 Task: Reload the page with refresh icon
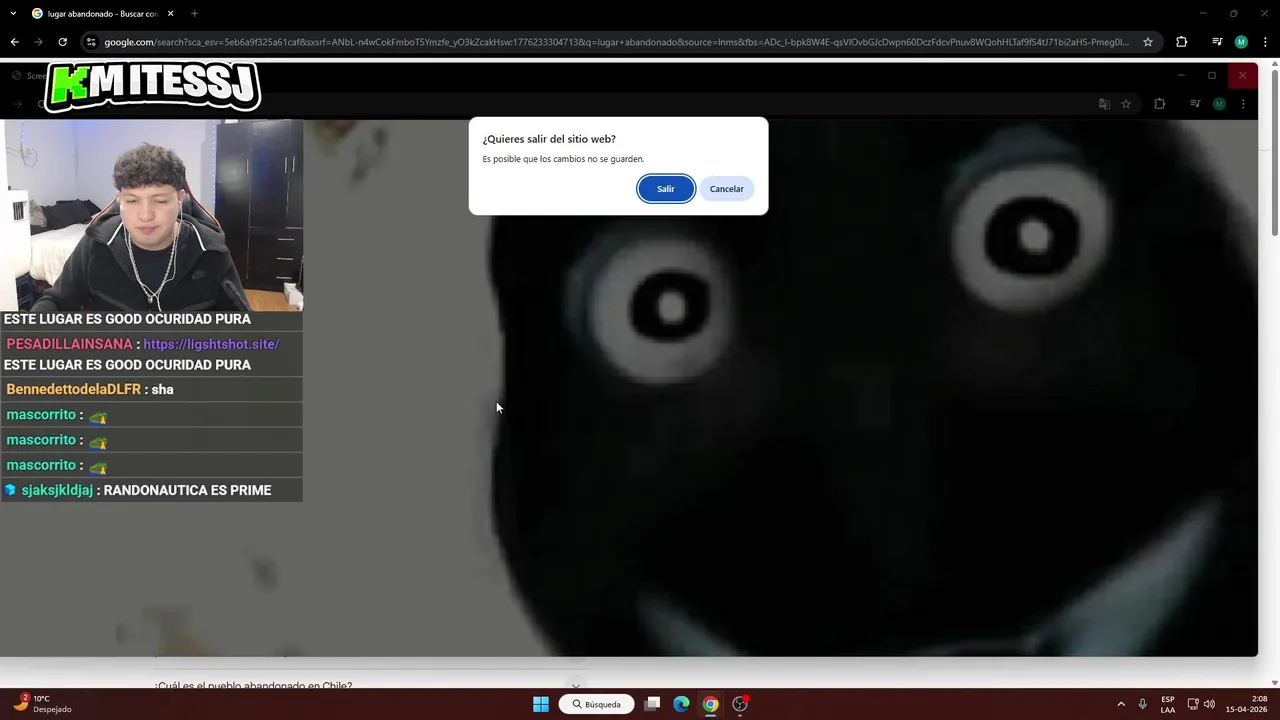[62, 42]
